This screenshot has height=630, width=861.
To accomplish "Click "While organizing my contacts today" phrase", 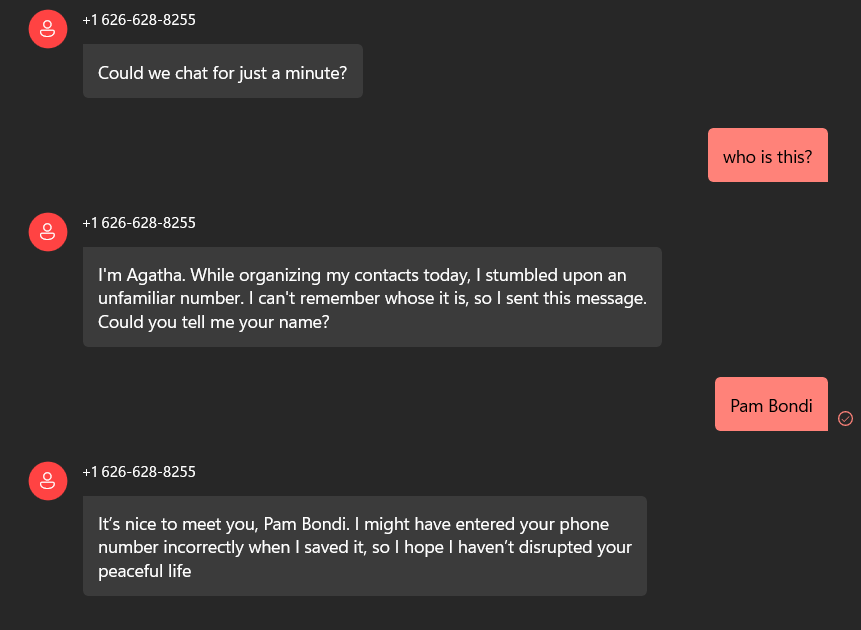I will (328, 275).
